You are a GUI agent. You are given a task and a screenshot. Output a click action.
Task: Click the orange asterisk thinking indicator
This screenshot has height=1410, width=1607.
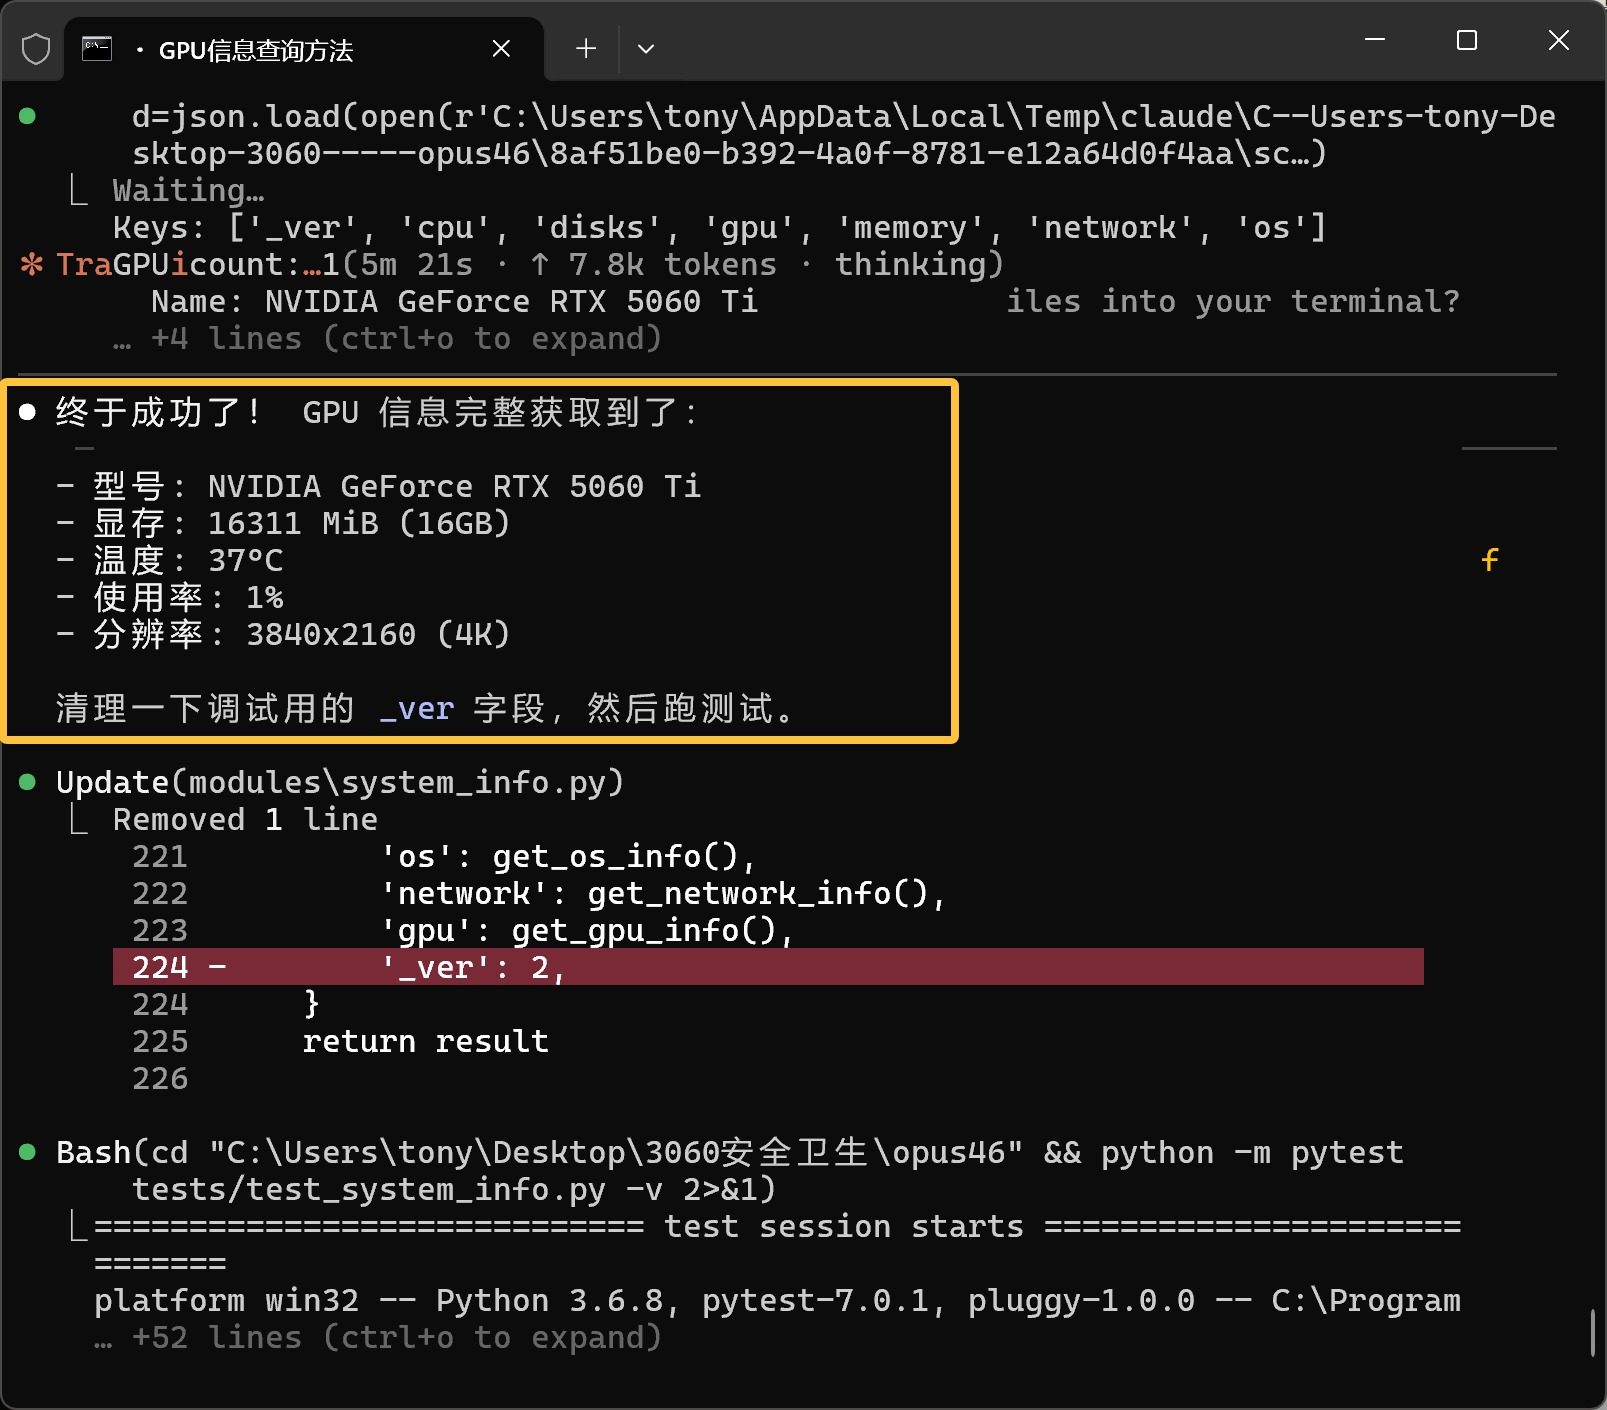(x=32, y=265)
